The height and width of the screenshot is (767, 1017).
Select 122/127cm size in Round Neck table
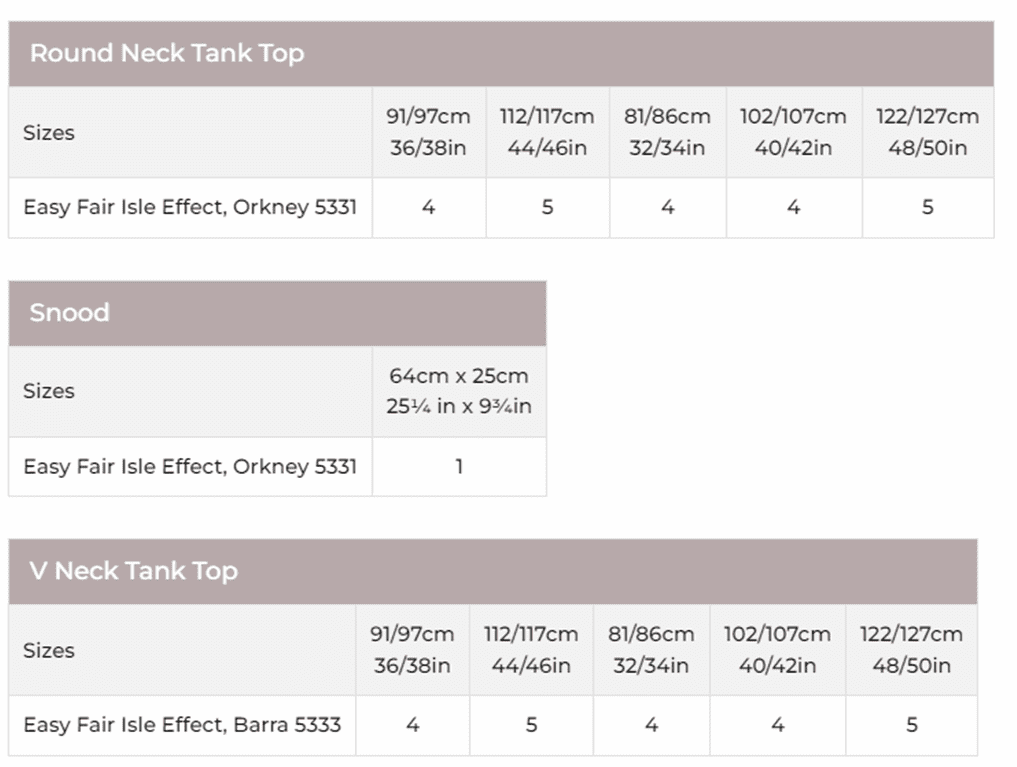[927, 132]
